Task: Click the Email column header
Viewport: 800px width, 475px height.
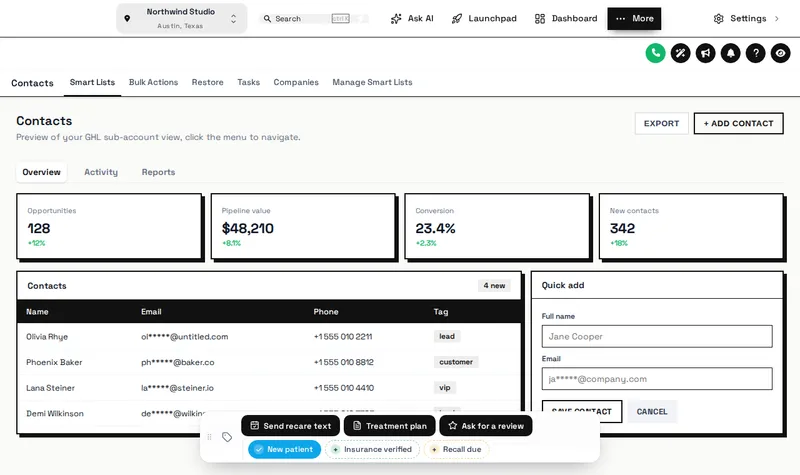Action: pos(151,312)
